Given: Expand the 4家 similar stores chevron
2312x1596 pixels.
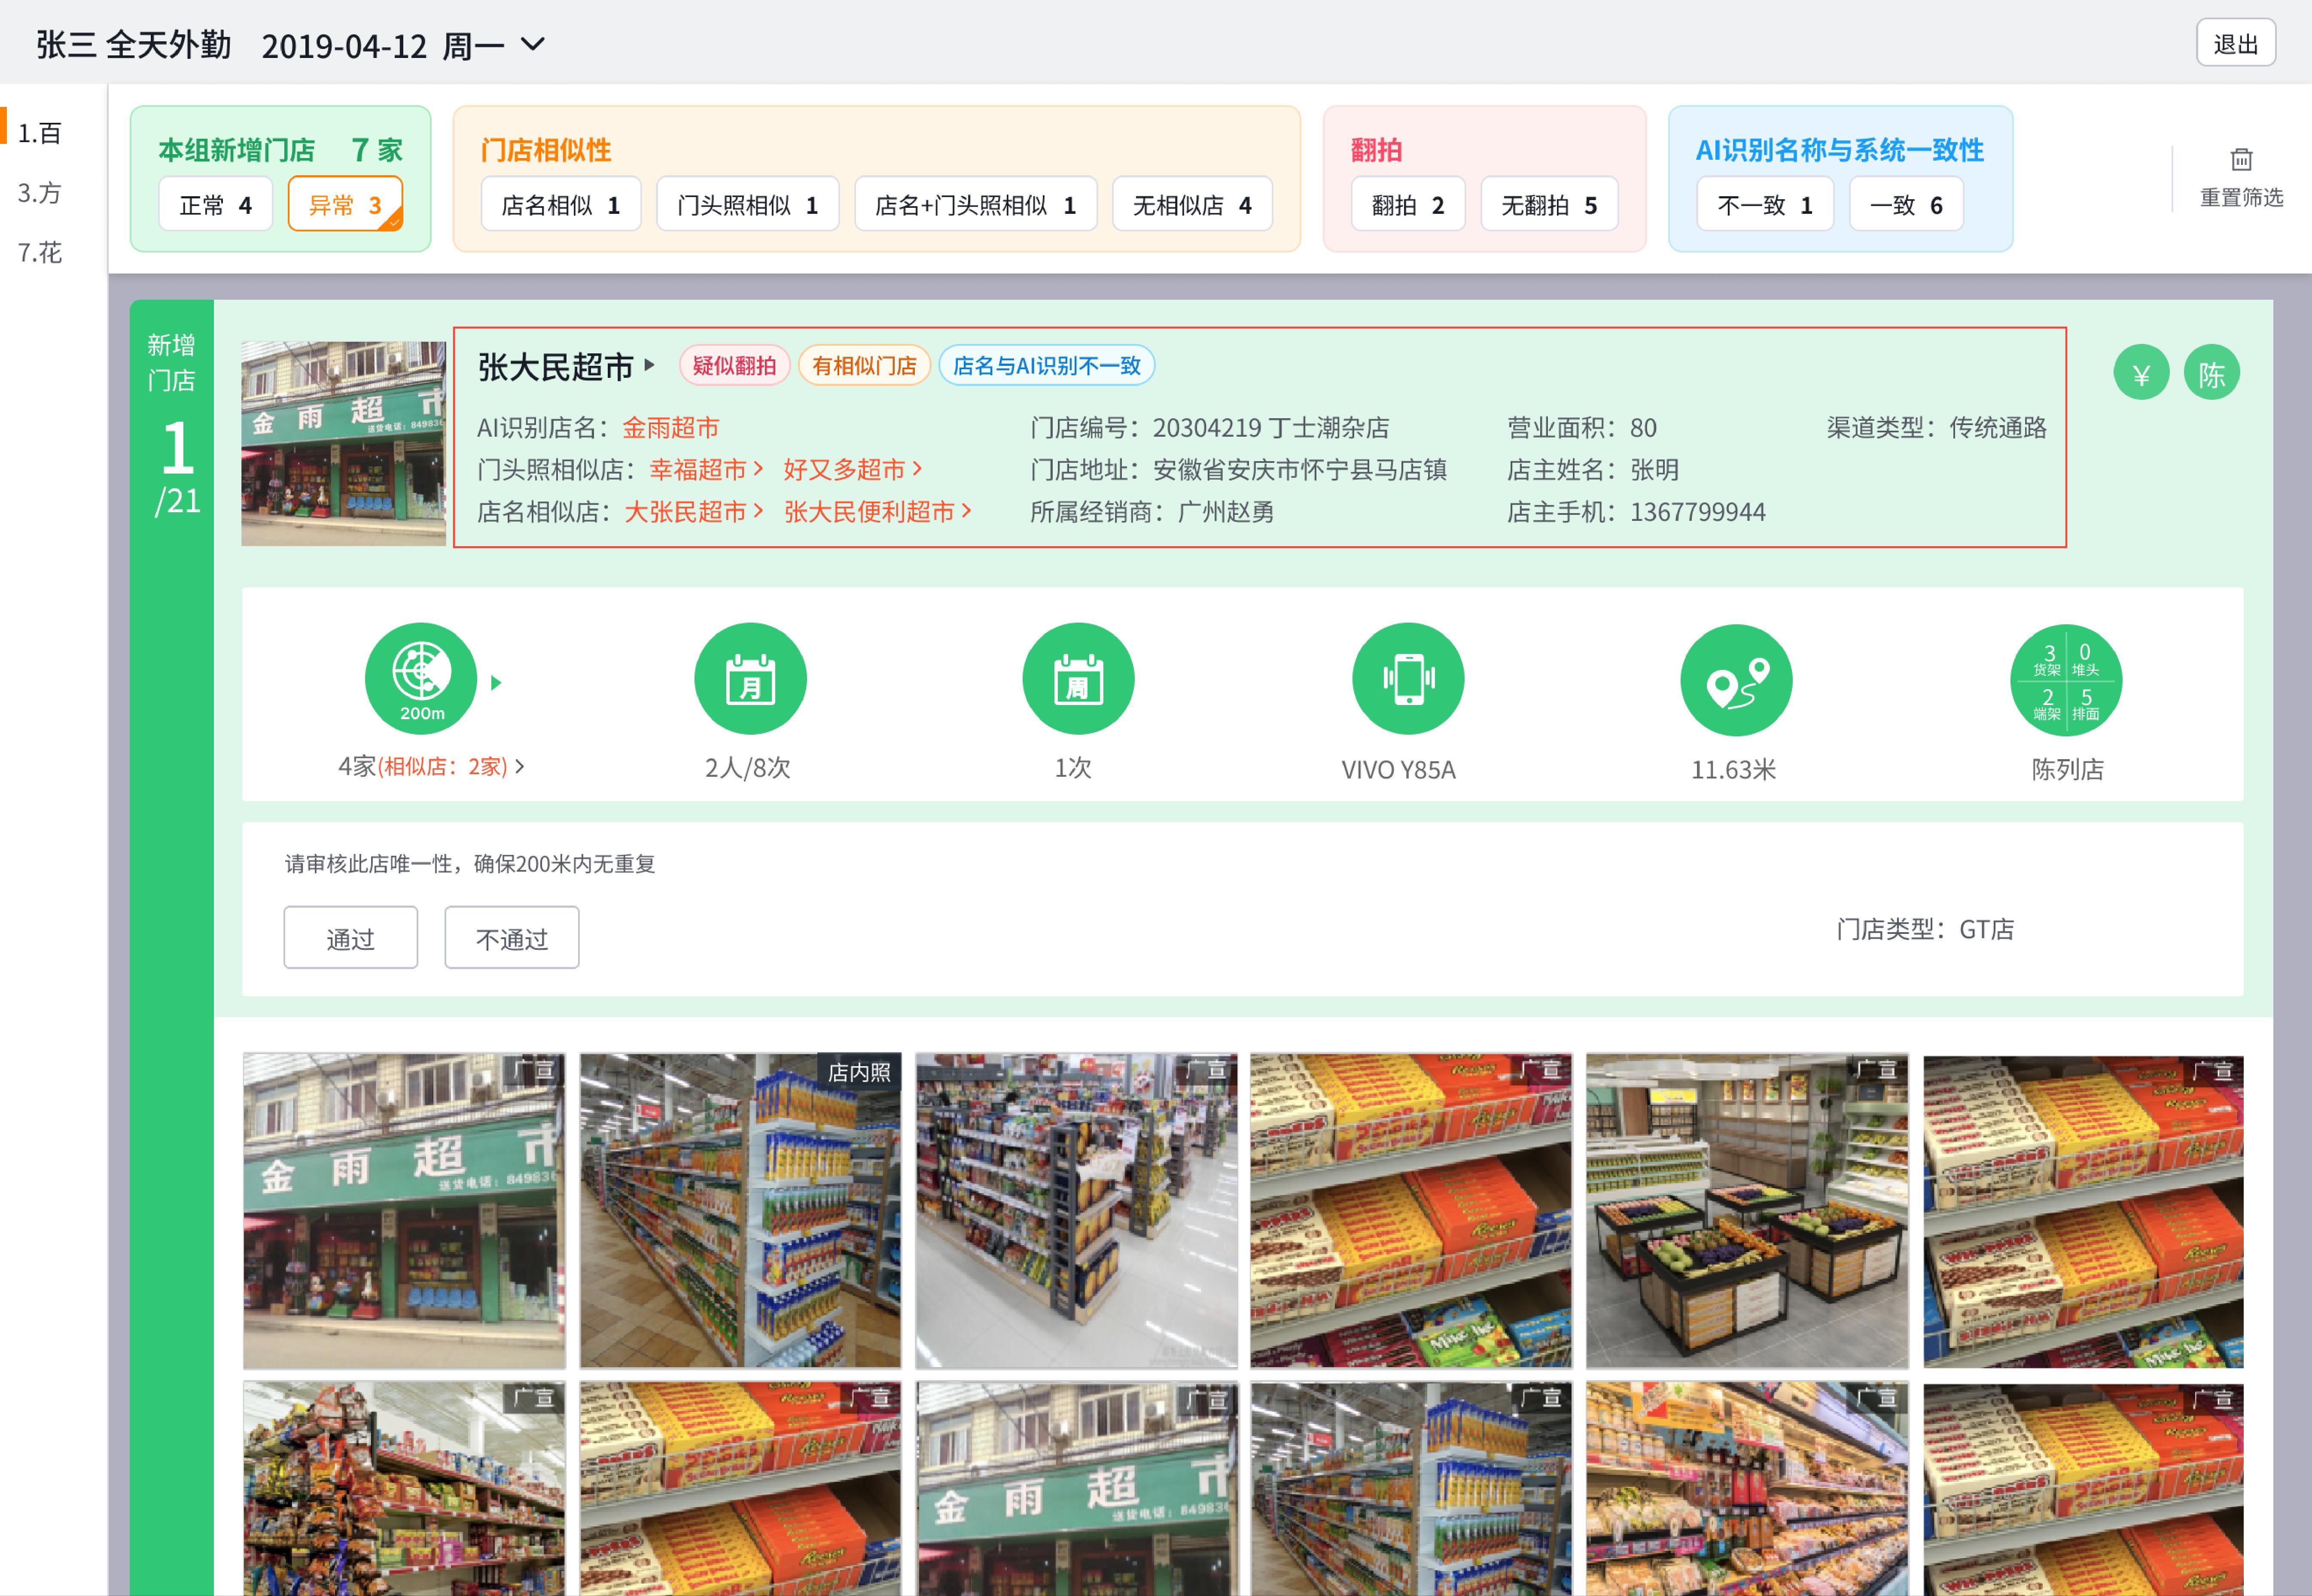Looking at the screenshot, I should 520,766.
